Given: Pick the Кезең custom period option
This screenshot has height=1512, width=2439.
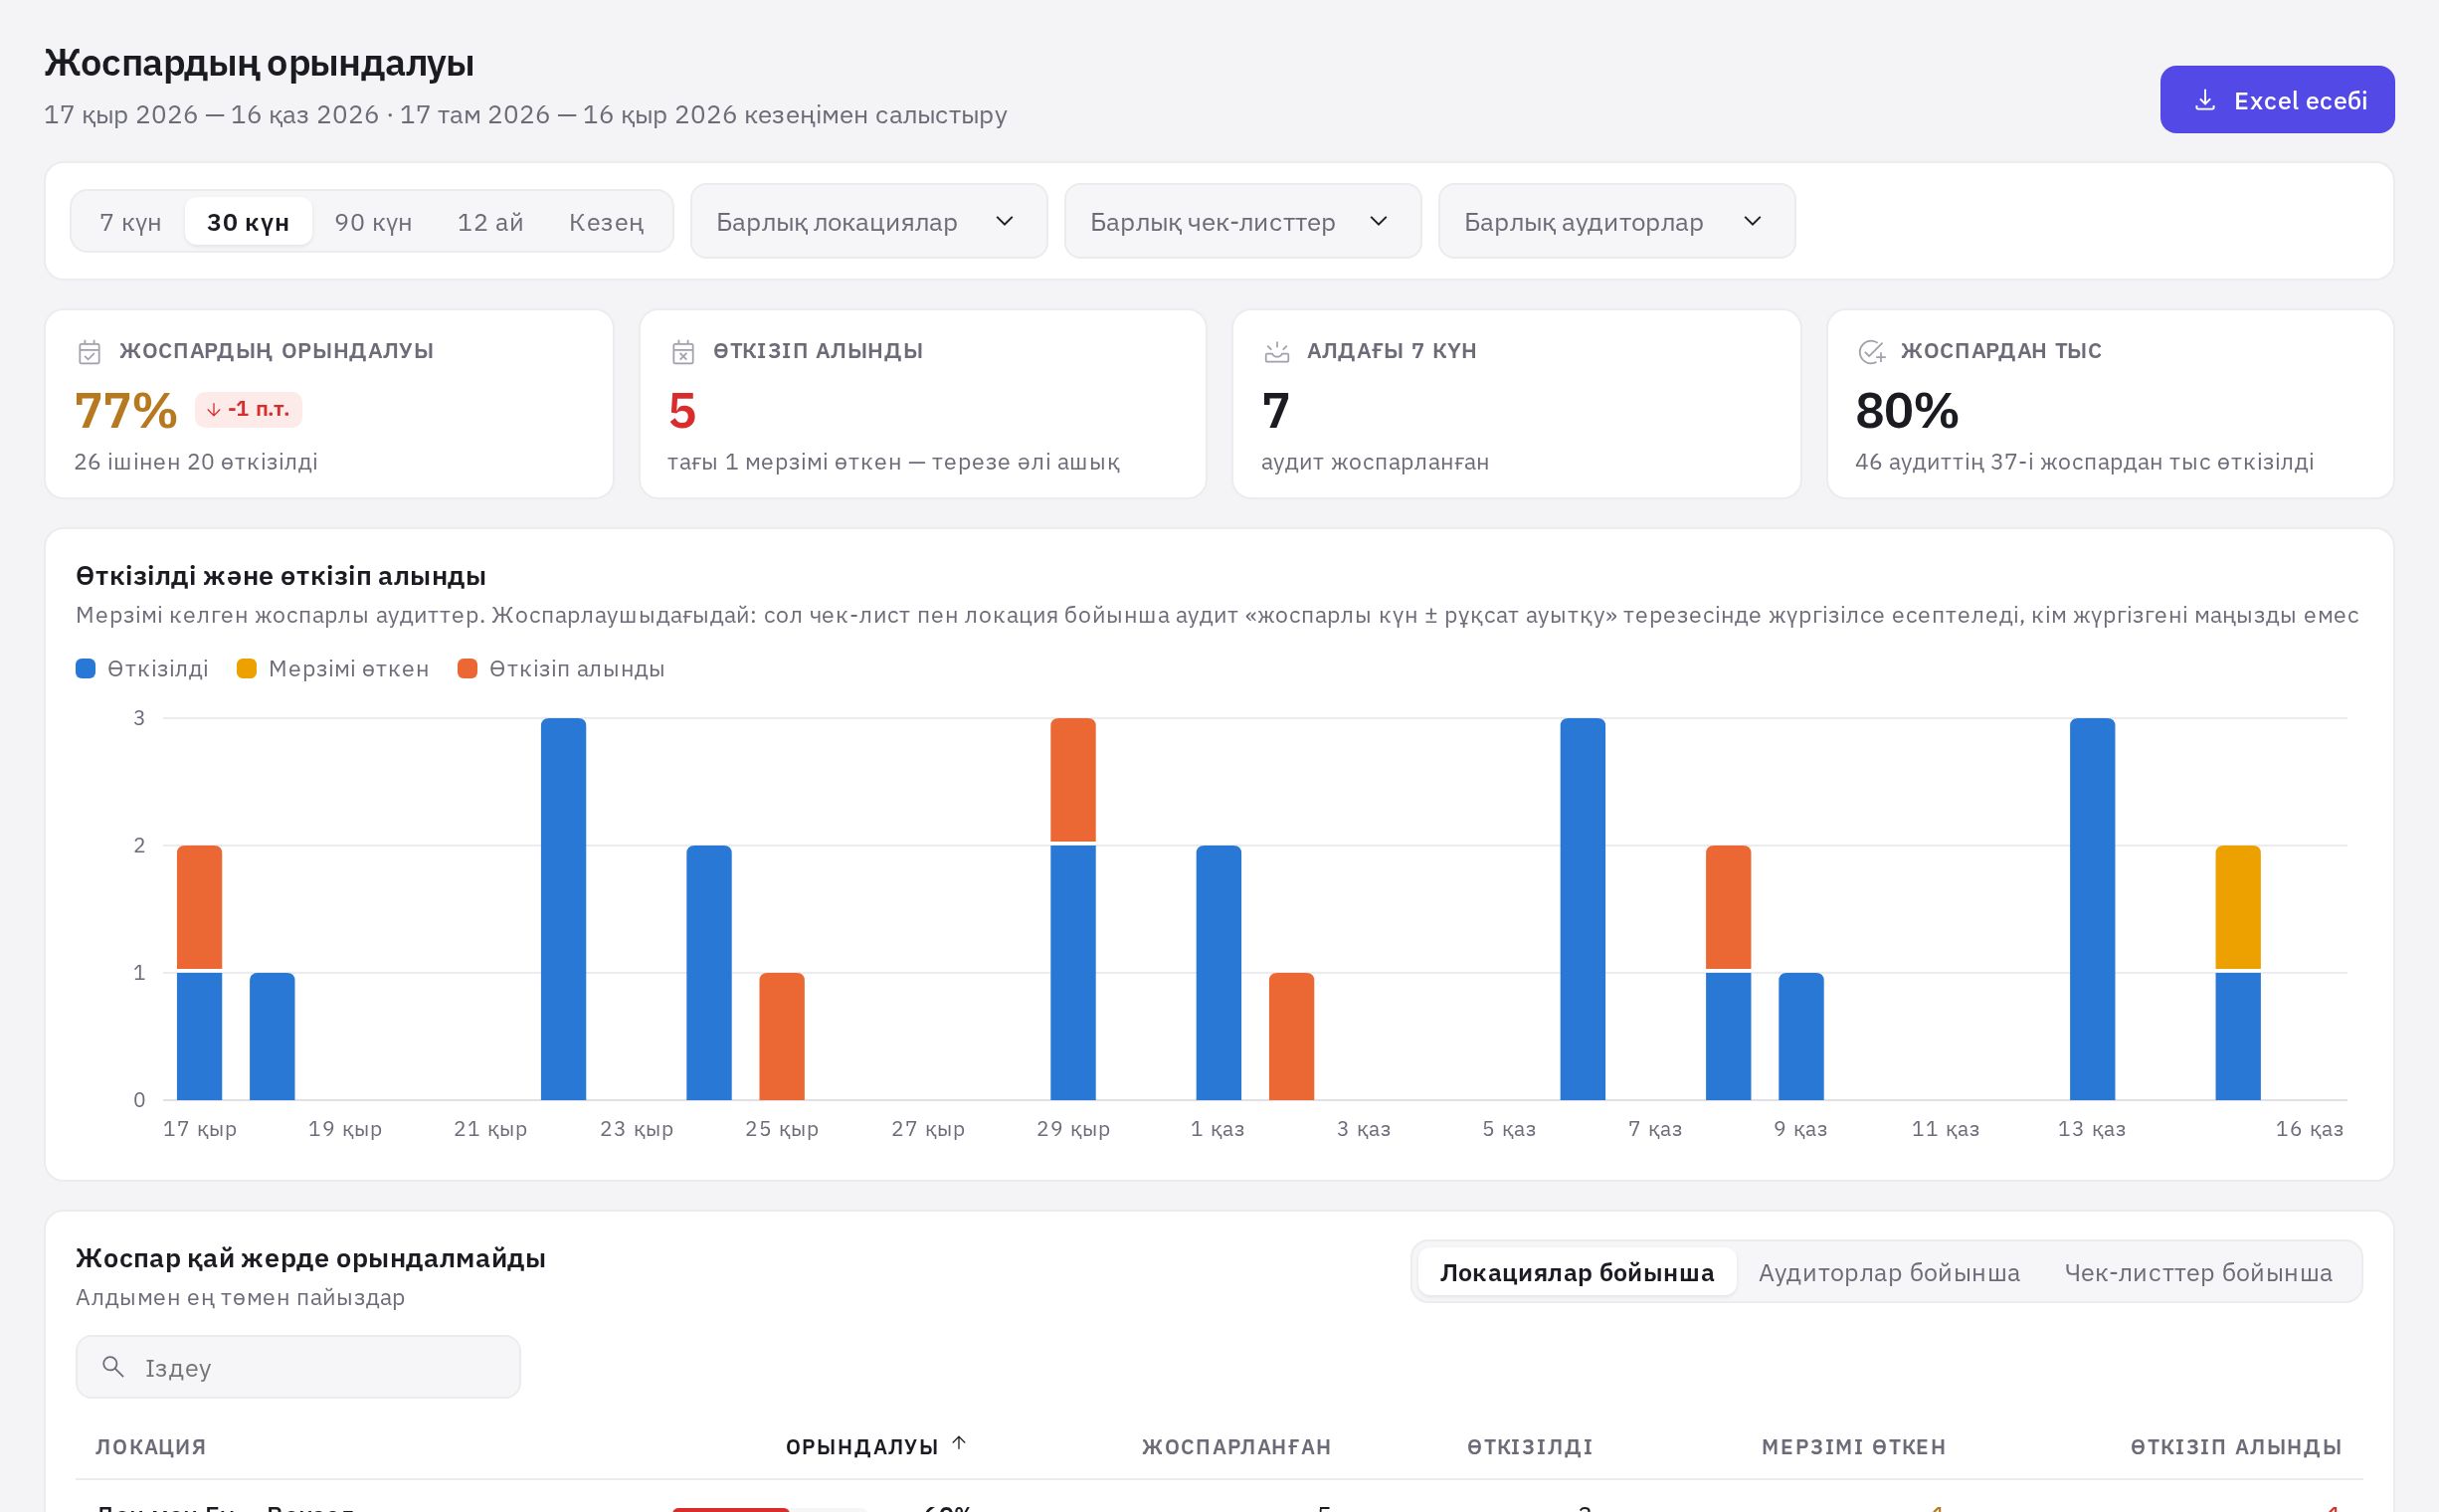Looking at the screenshot, I should 606,222.
